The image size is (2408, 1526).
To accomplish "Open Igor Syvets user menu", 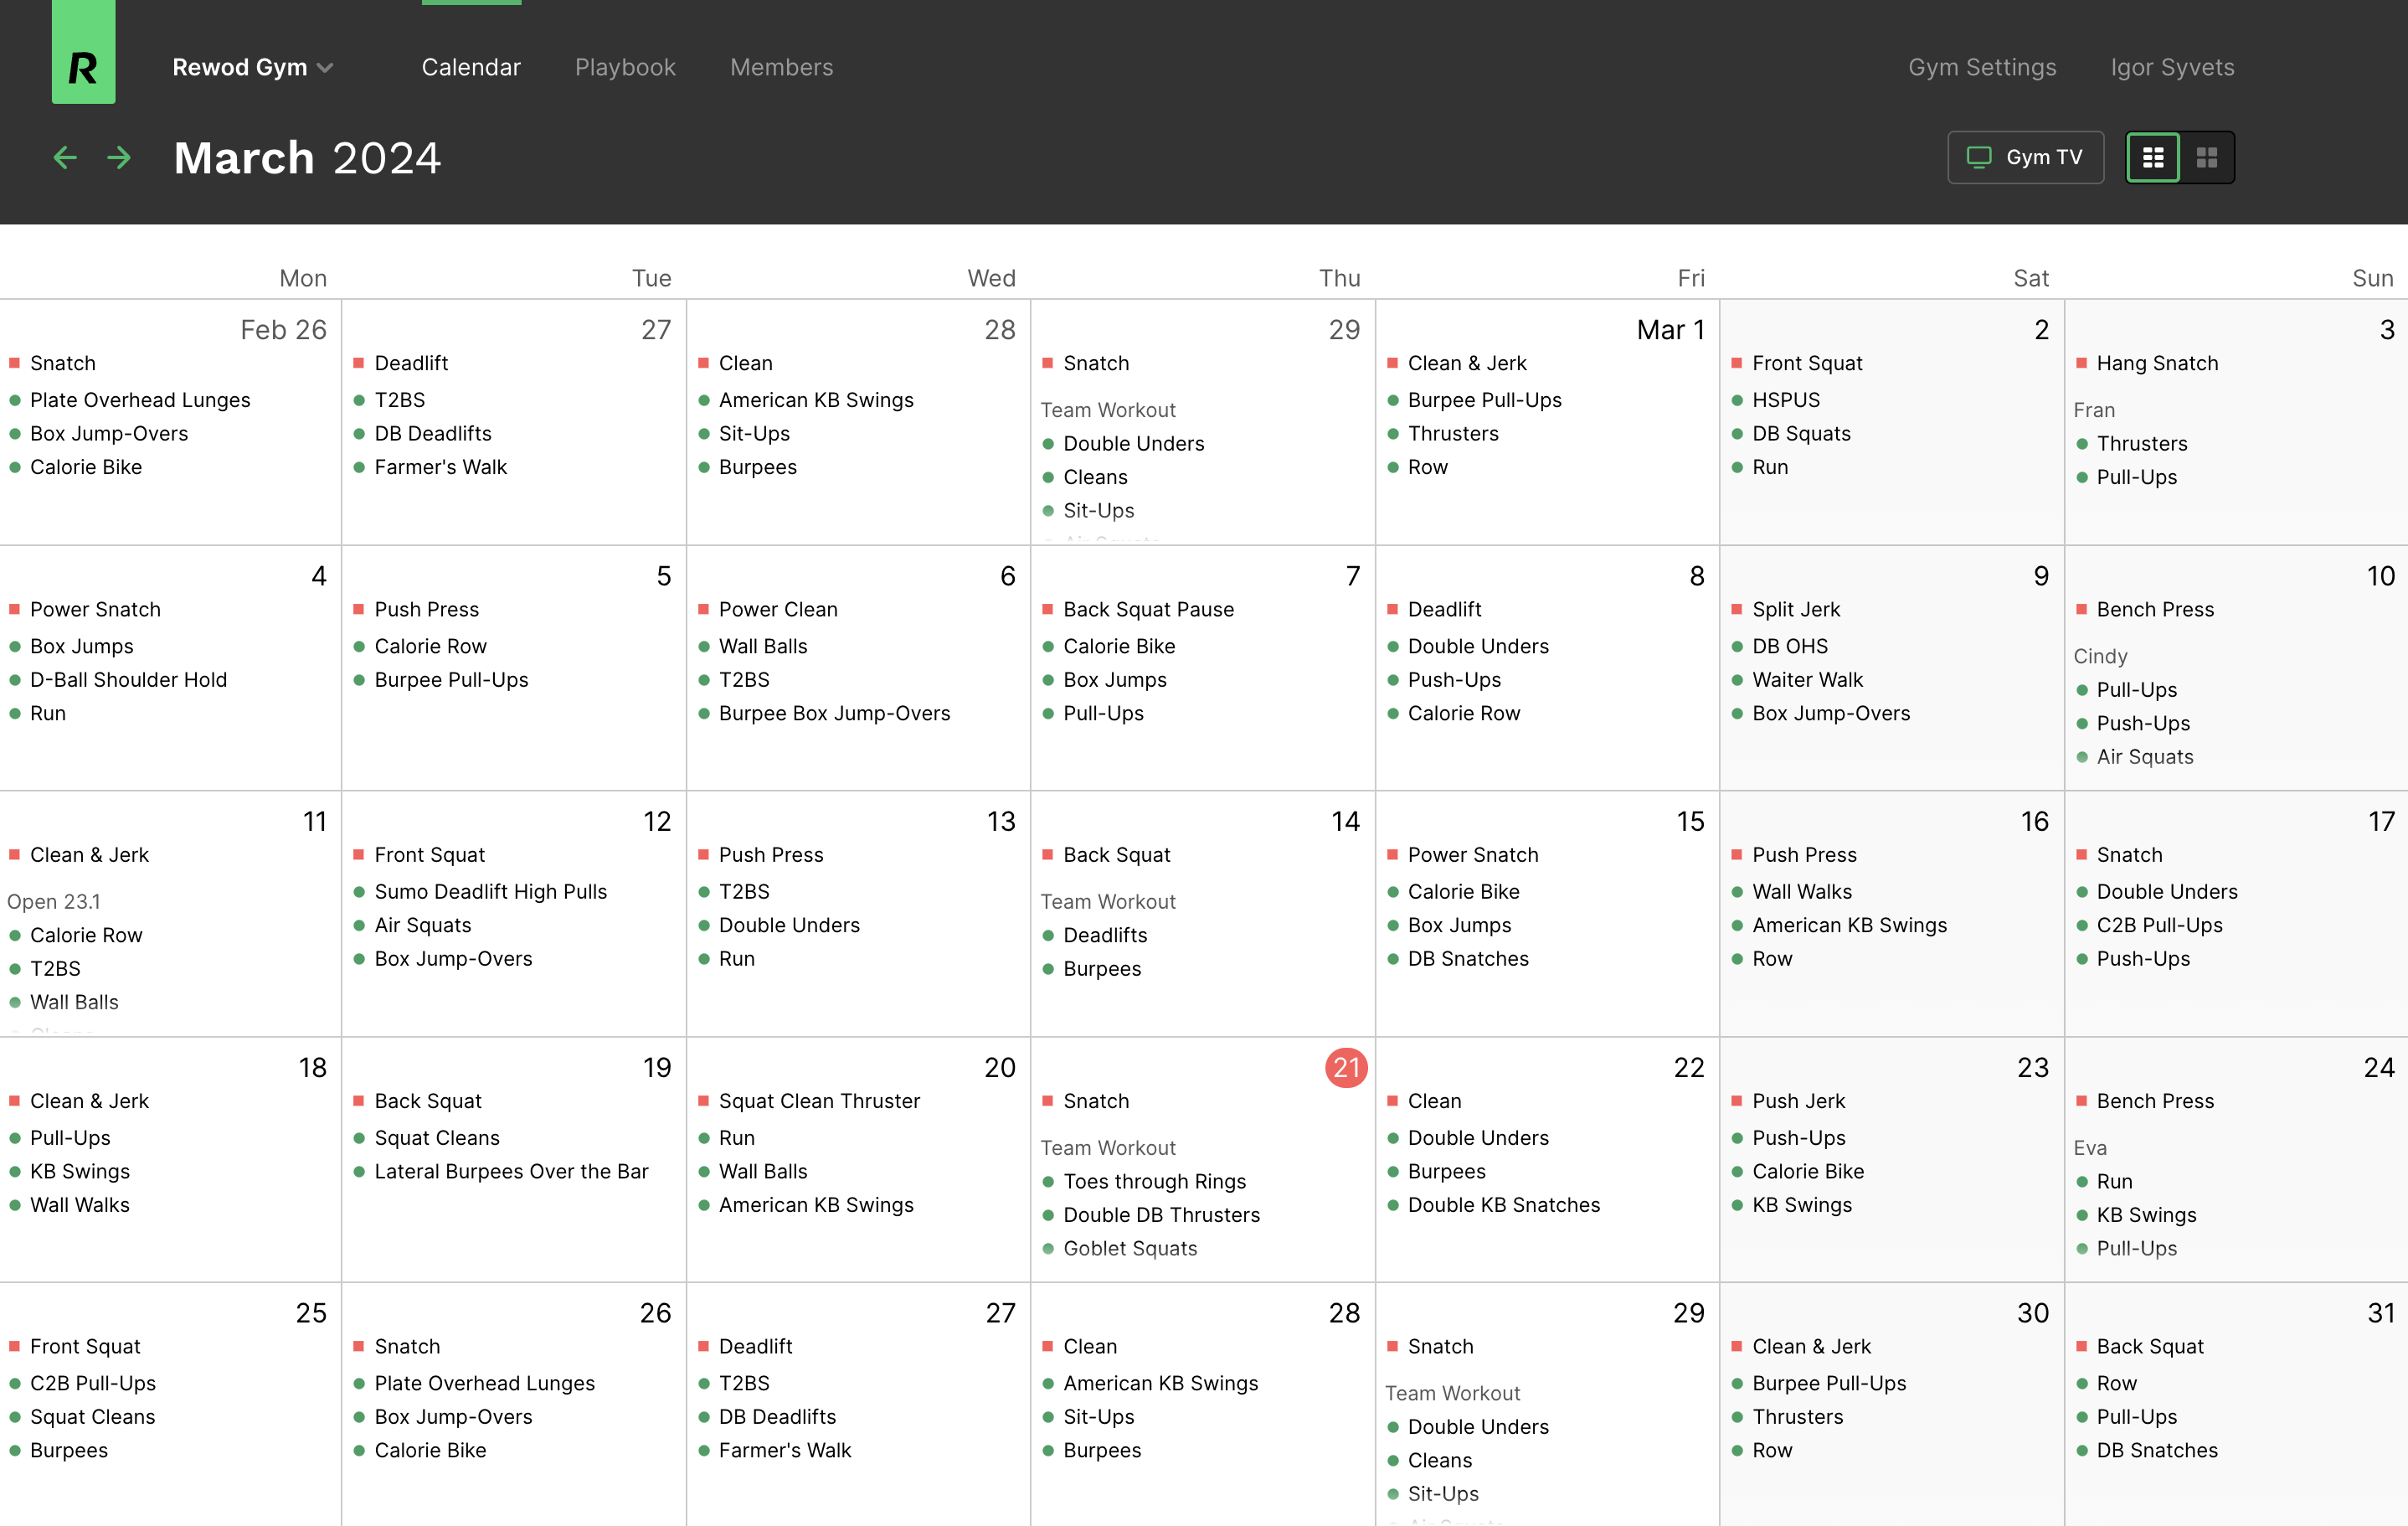I will (2171, 67).
